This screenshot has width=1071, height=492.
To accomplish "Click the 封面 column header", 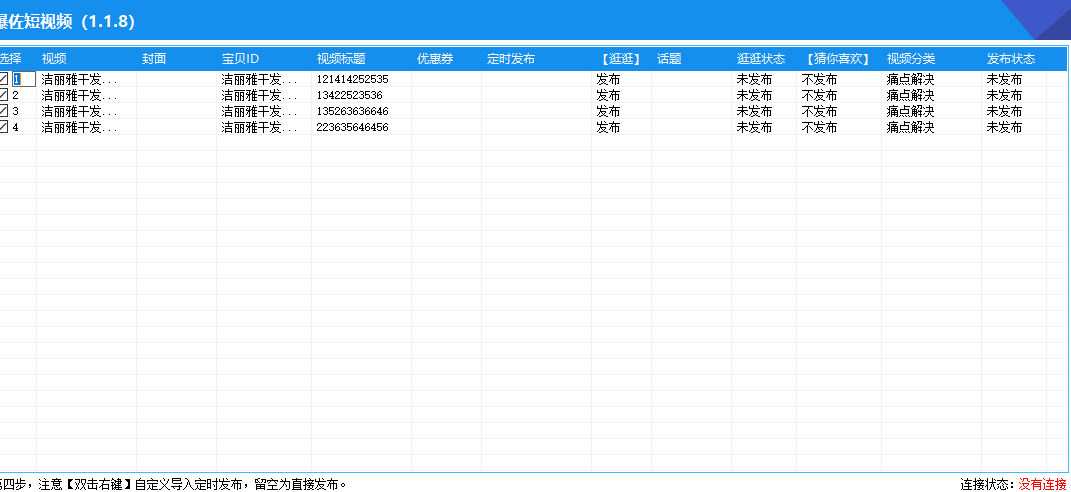I will tap(154, 59).
